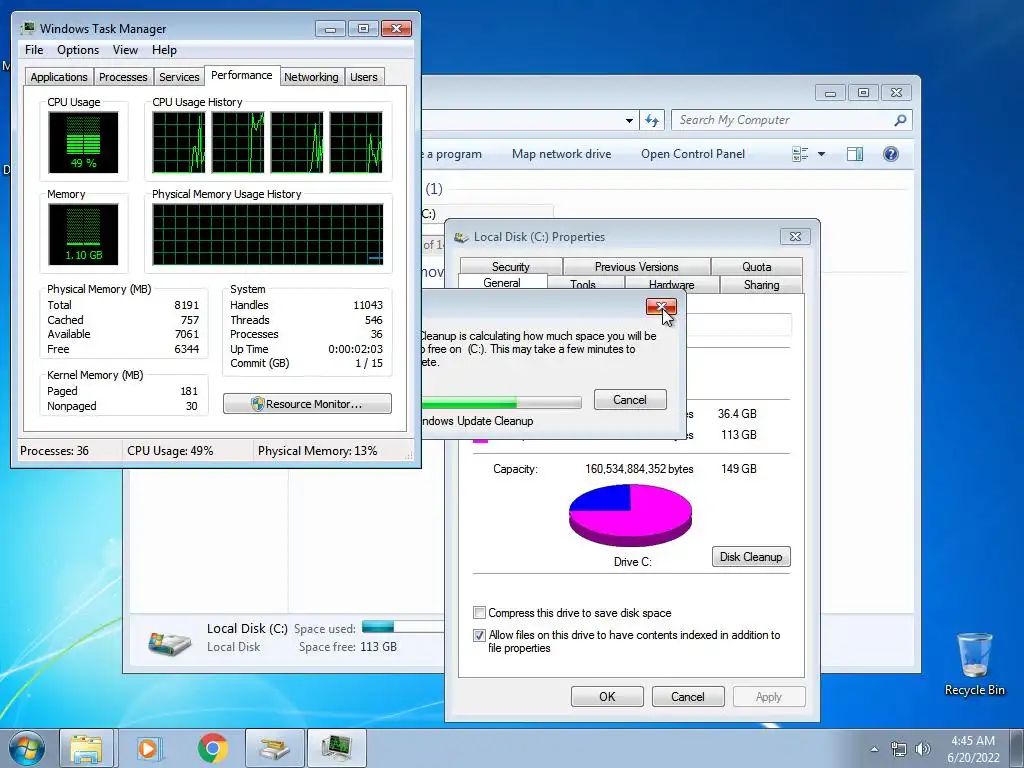Viewport: 1024px width, 768px height.
Task: Open the view options dropdown arrow
Action: [x=822, y=154]
